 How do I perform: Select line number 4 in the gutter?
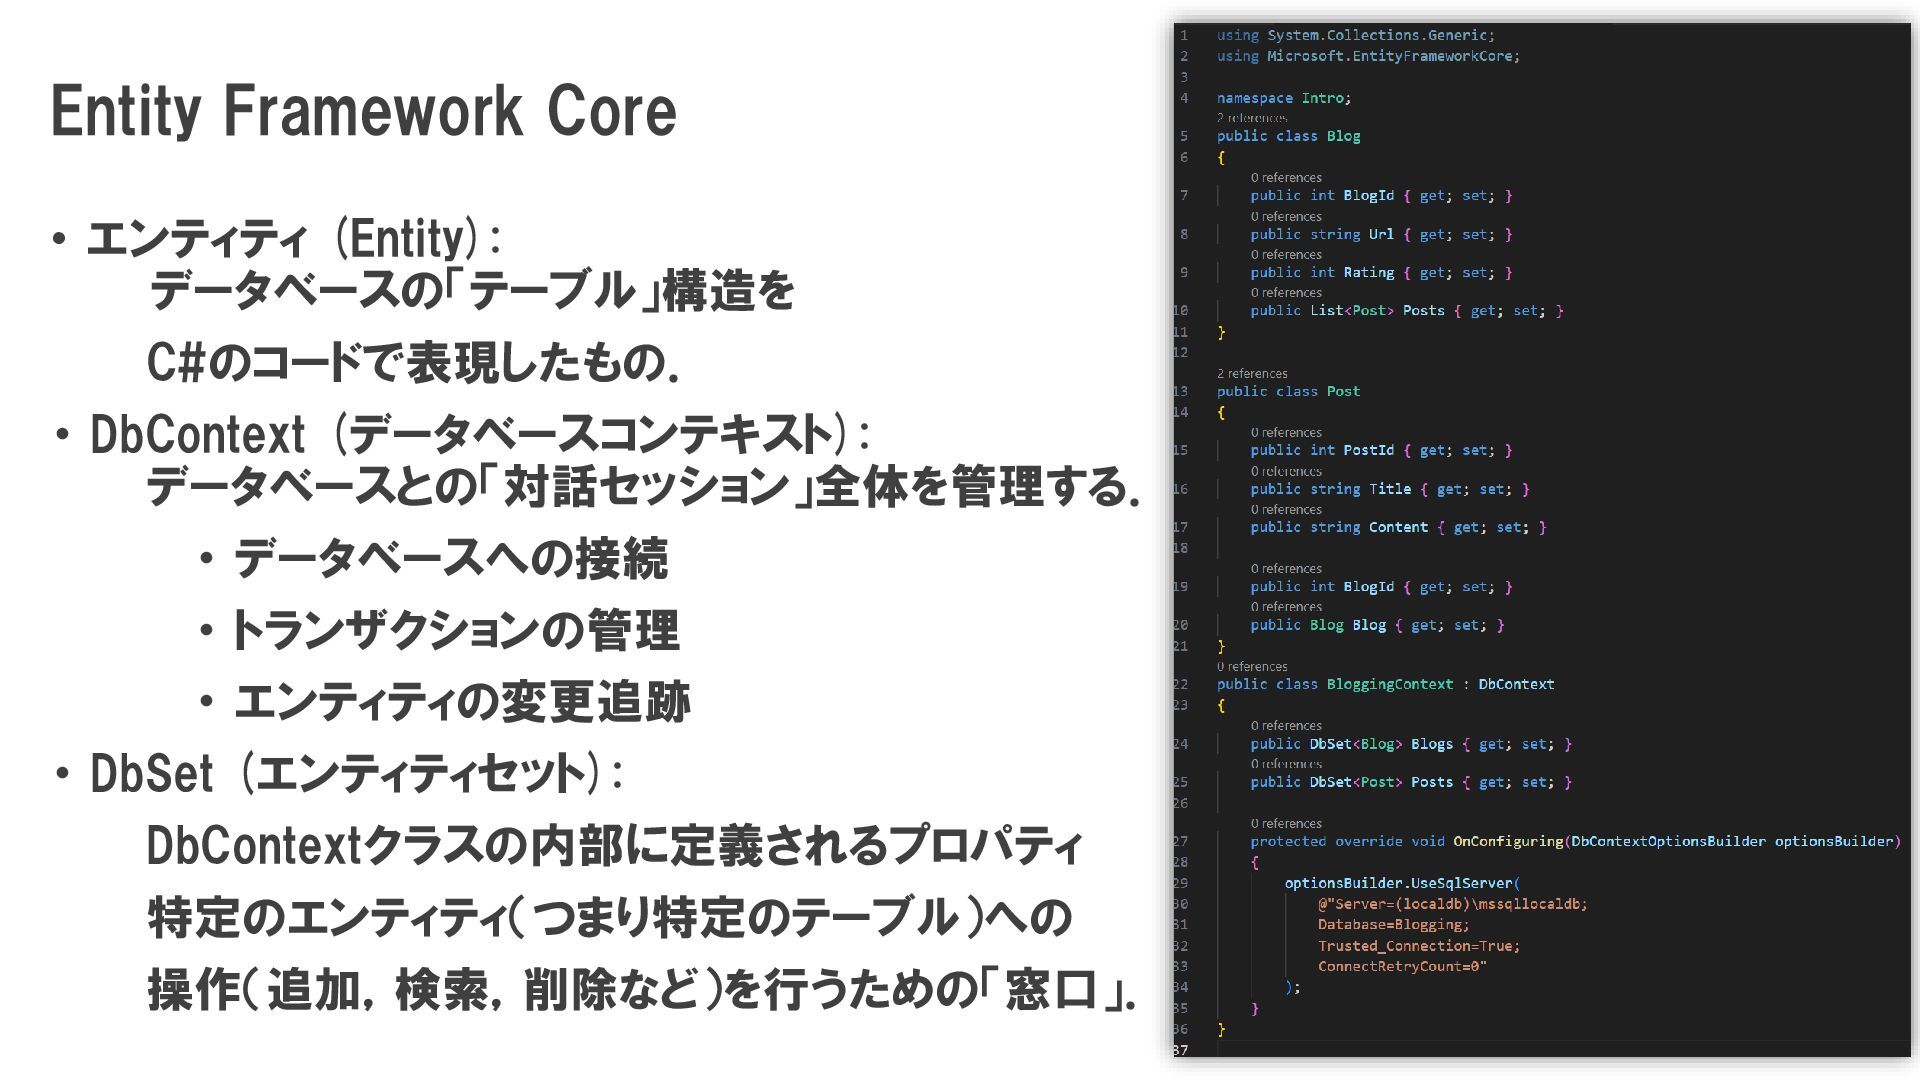pyautogui.click(x=1184, y=98)
